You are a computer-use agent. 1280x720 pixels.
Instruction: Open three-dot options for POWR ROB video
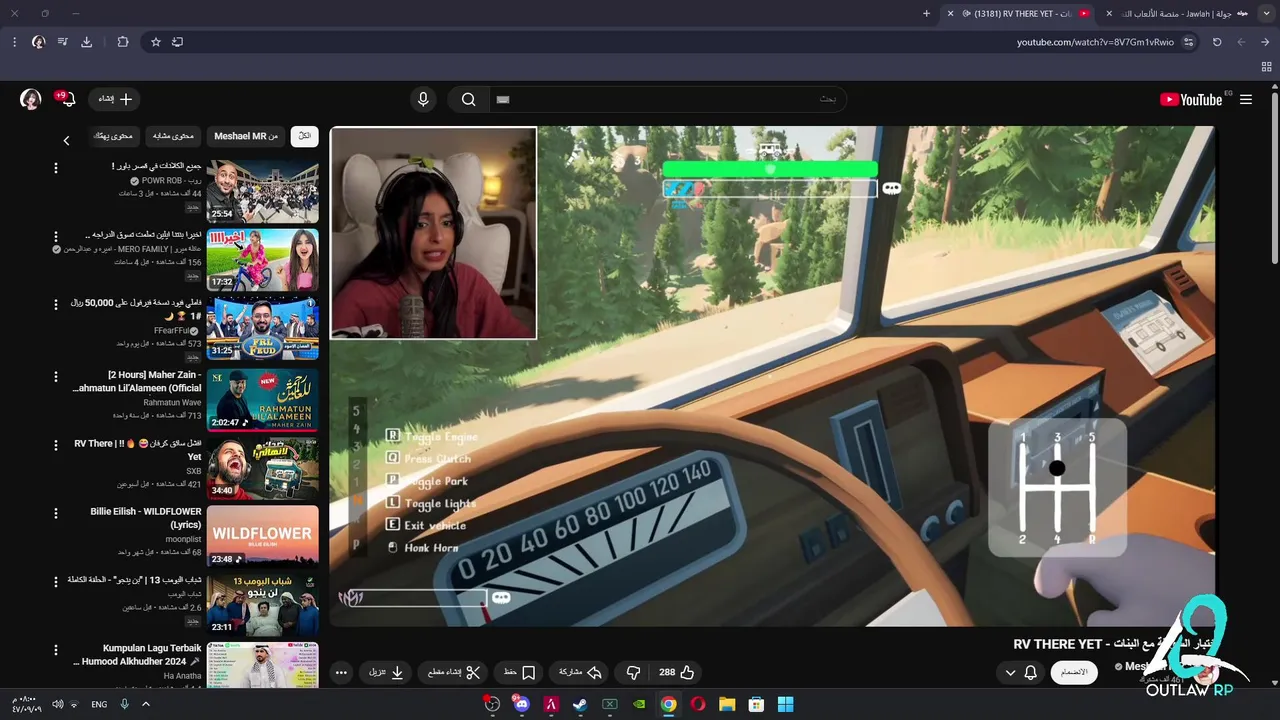coord(56,168)
